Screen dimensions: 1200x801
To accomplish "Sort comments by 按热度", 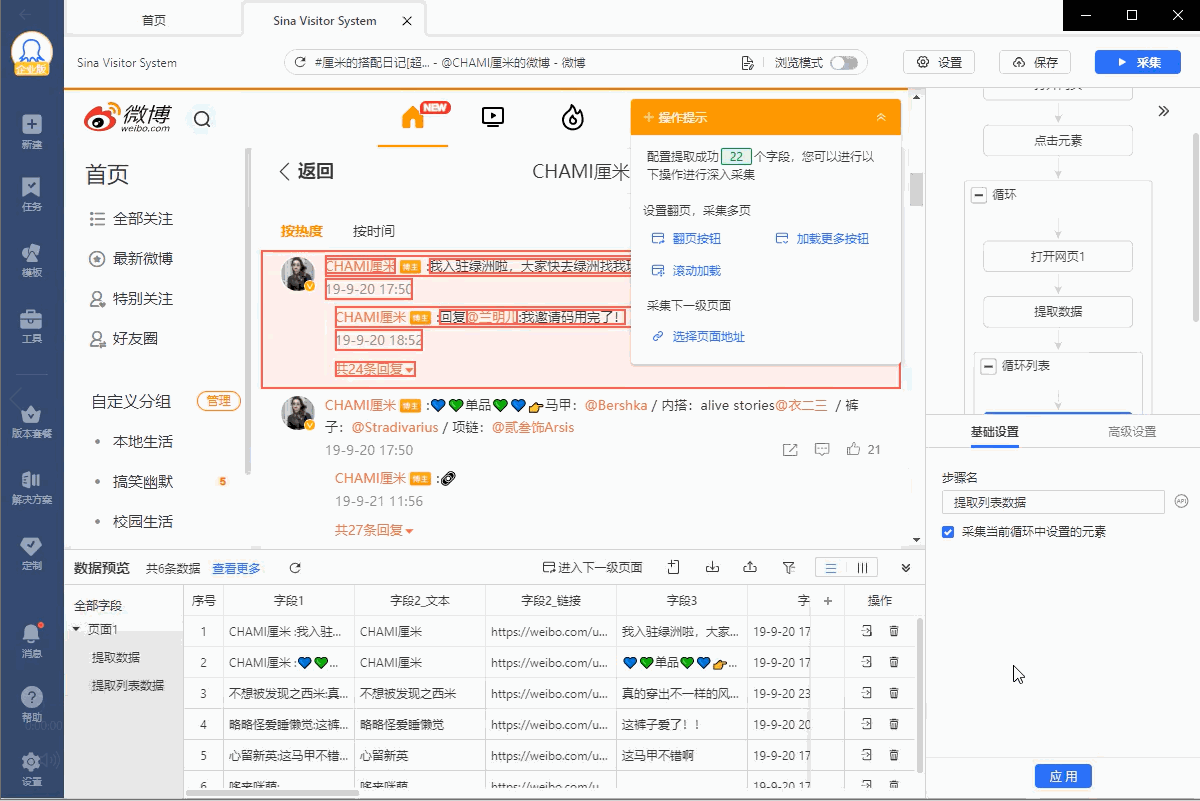I will (x=301, y=231).
